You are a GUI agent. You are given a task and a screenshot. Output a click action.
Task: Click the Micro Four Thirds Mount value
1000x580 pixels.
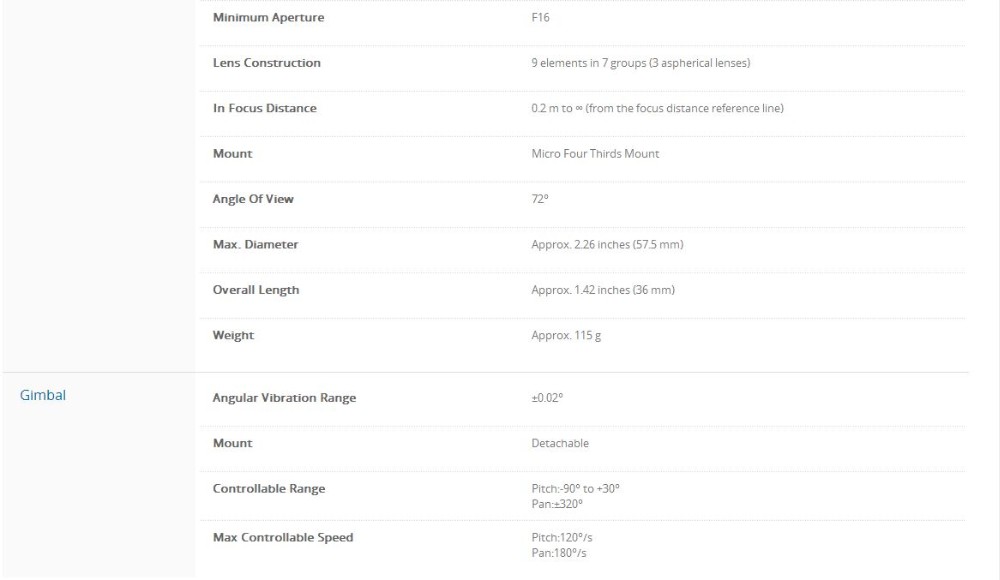point(595,154)
